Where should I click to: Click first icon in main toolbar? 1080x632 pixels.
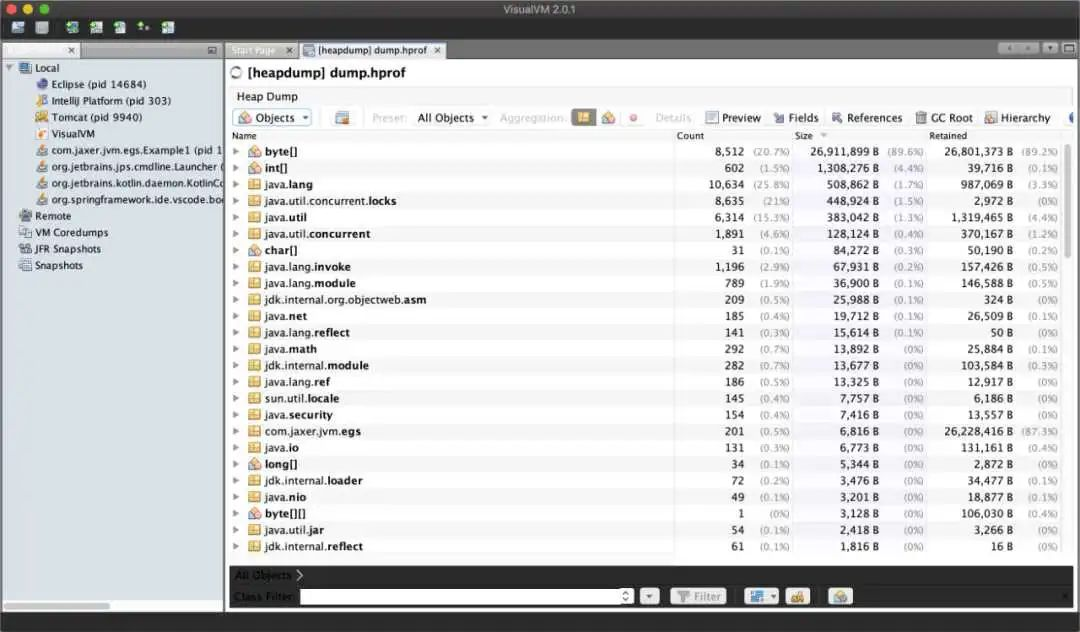[18, 28]
